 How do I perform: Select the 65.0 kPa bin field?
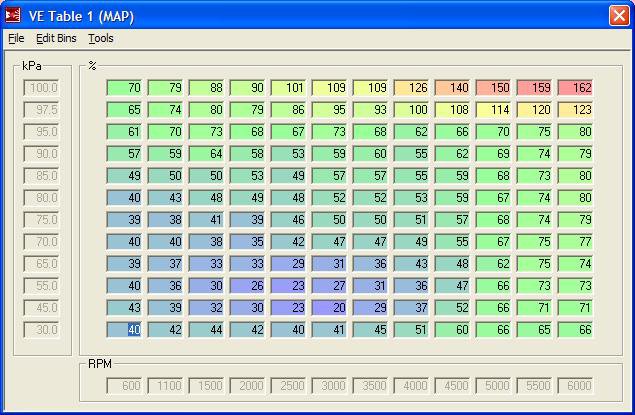(x=42, y=264)
